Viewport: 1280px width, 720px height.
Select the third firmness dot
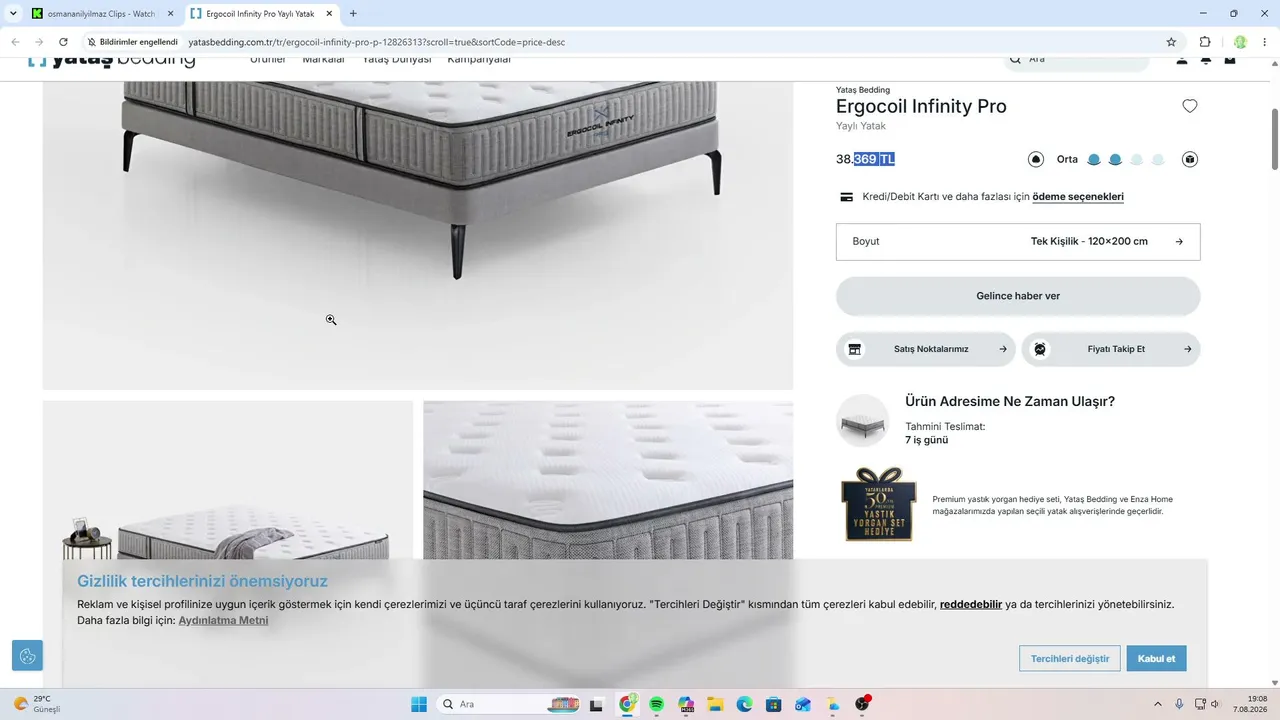(x=1137, y=159)
